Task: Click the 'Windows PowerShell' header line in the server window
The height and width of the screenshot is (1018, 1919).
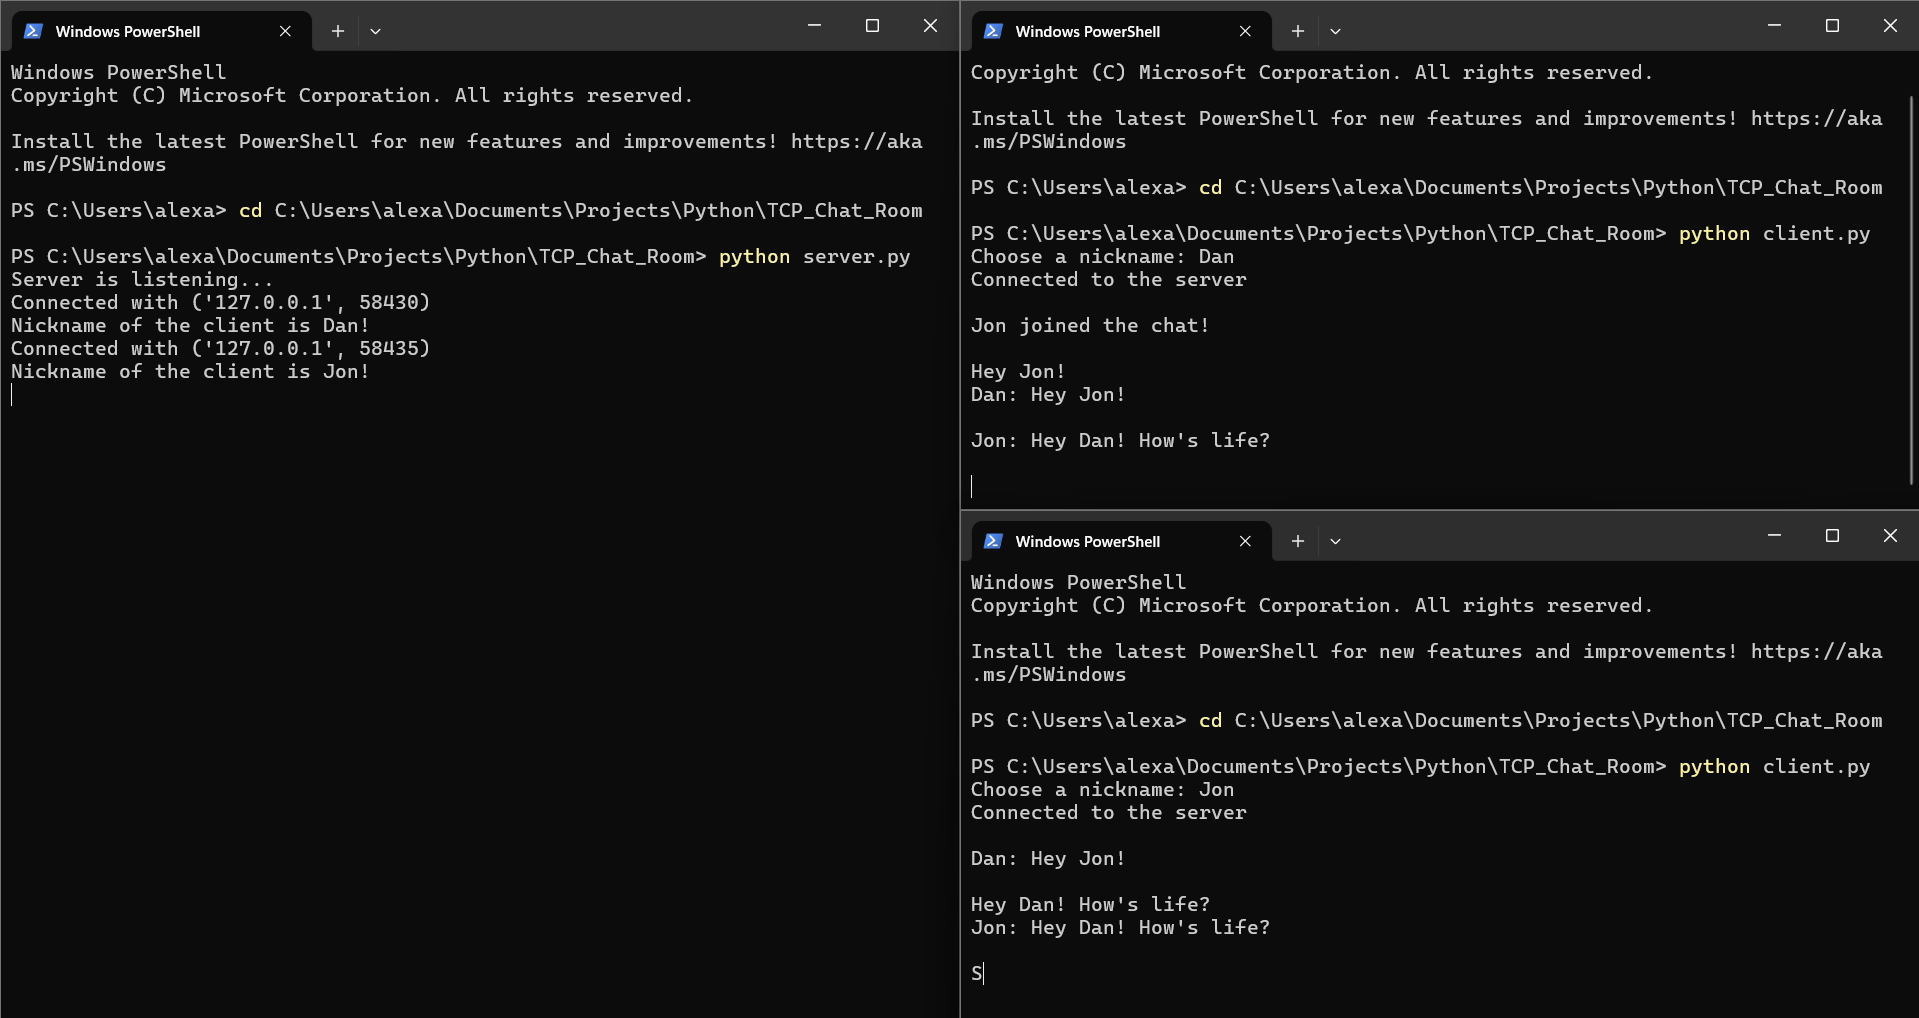Action: 118,73
